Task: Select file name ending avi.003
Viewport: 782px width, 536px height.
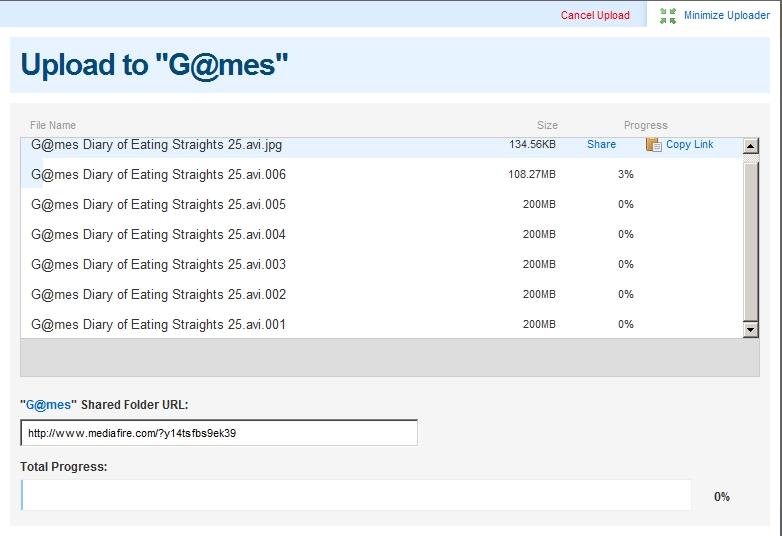Action: [159, 264]
